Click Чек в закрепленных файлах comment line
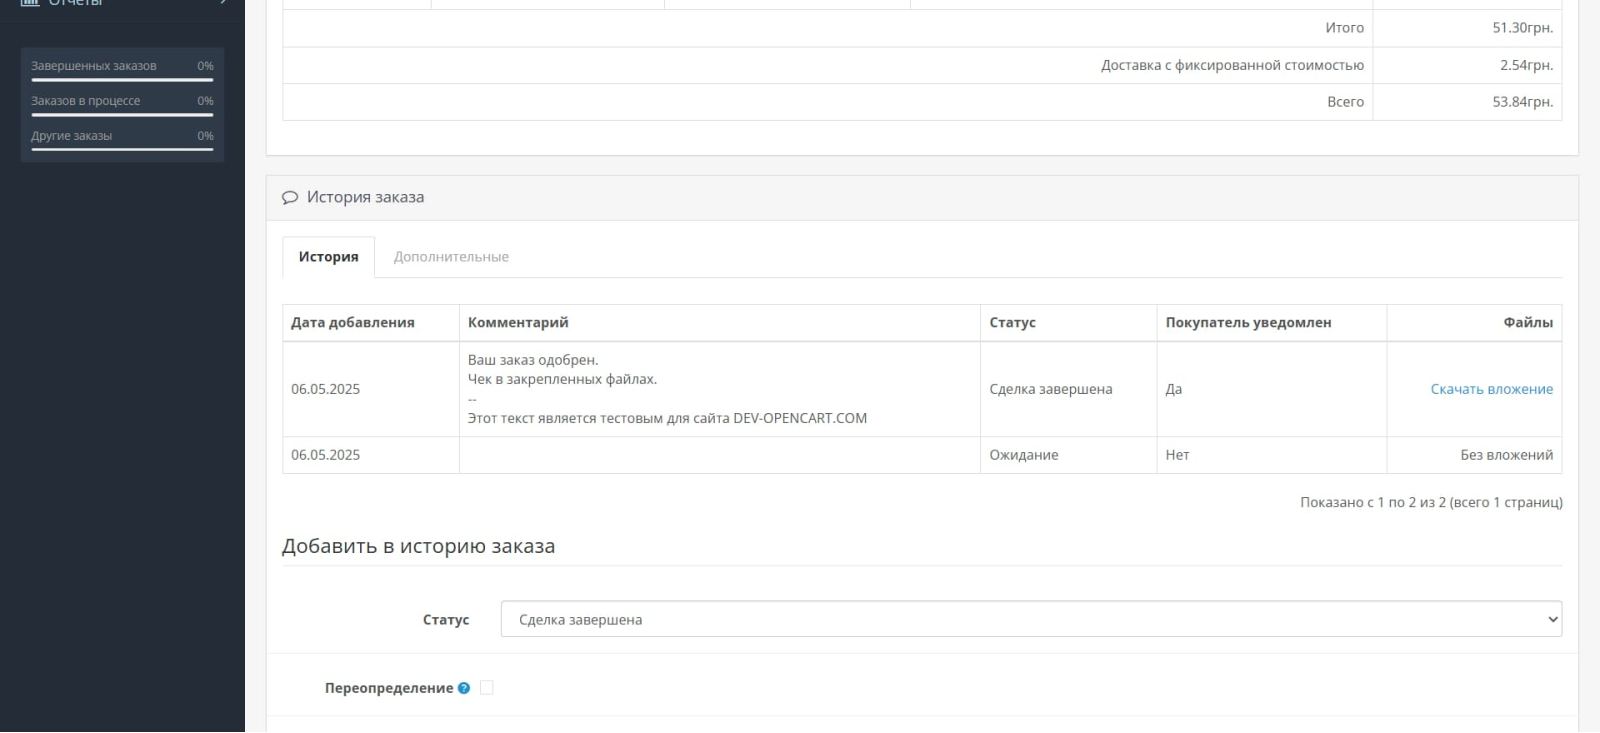The width and height of the screenshot is (1600, 733). click(562, 380)
